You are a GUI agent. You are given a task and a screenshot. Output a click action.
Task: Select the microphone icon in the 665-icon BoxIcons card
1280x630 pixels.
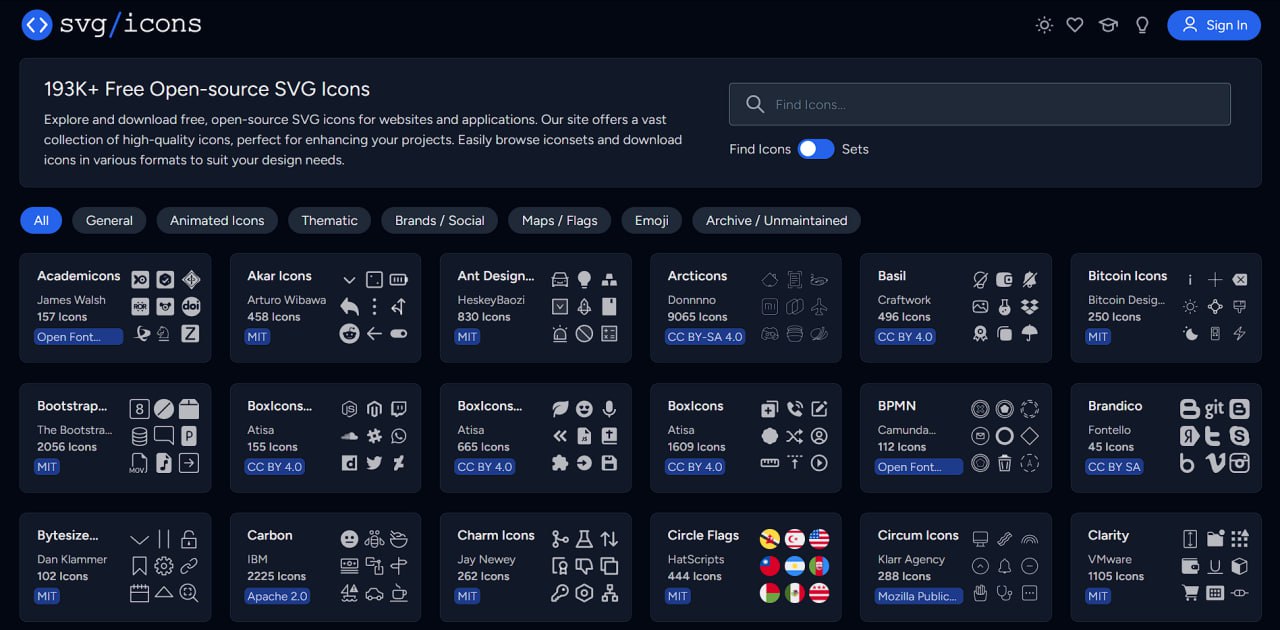(x=609, y=409)
